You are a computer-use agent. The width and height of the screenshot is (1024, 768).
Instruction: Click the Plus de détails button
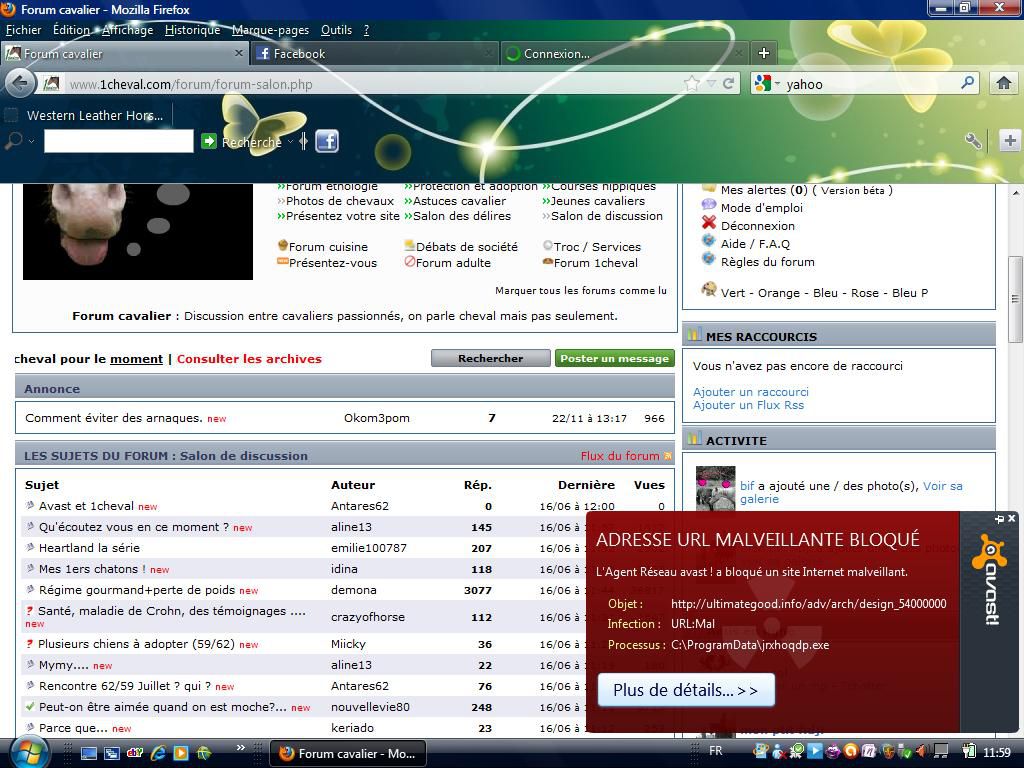685,690
